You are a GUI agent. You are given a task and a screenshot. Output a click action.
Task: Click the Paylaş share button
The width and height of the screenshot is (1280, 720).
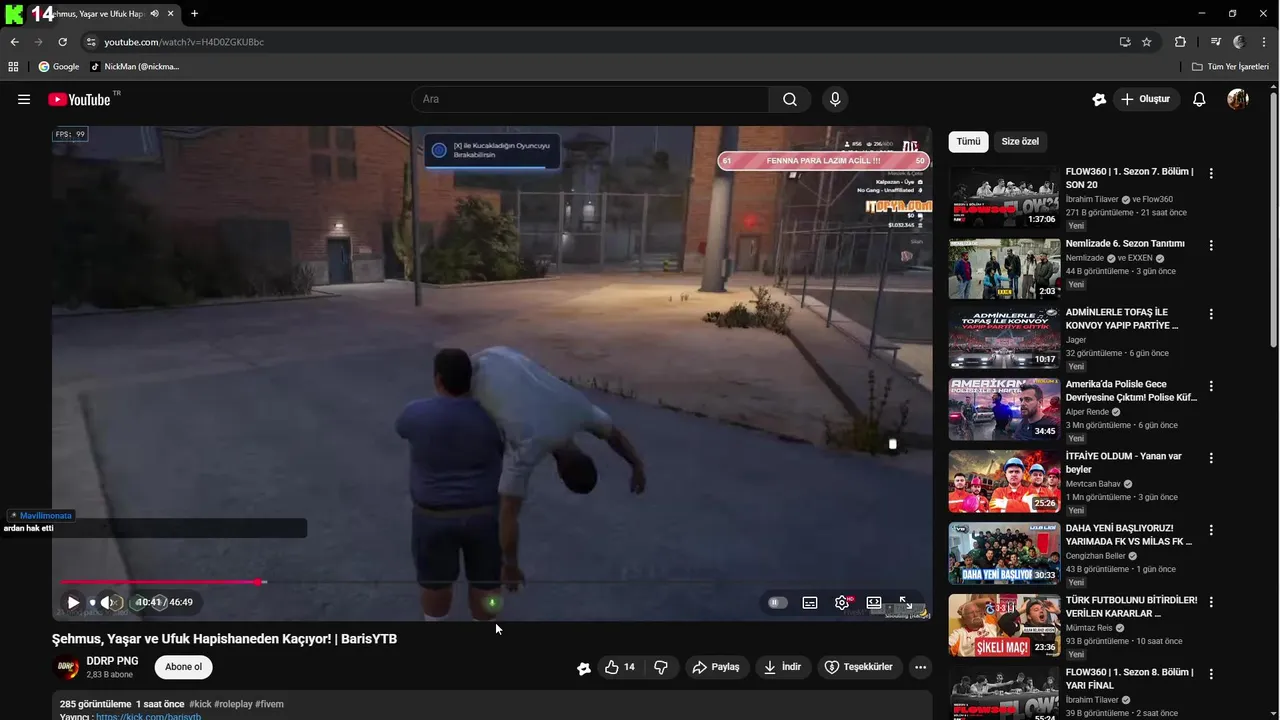716,667
